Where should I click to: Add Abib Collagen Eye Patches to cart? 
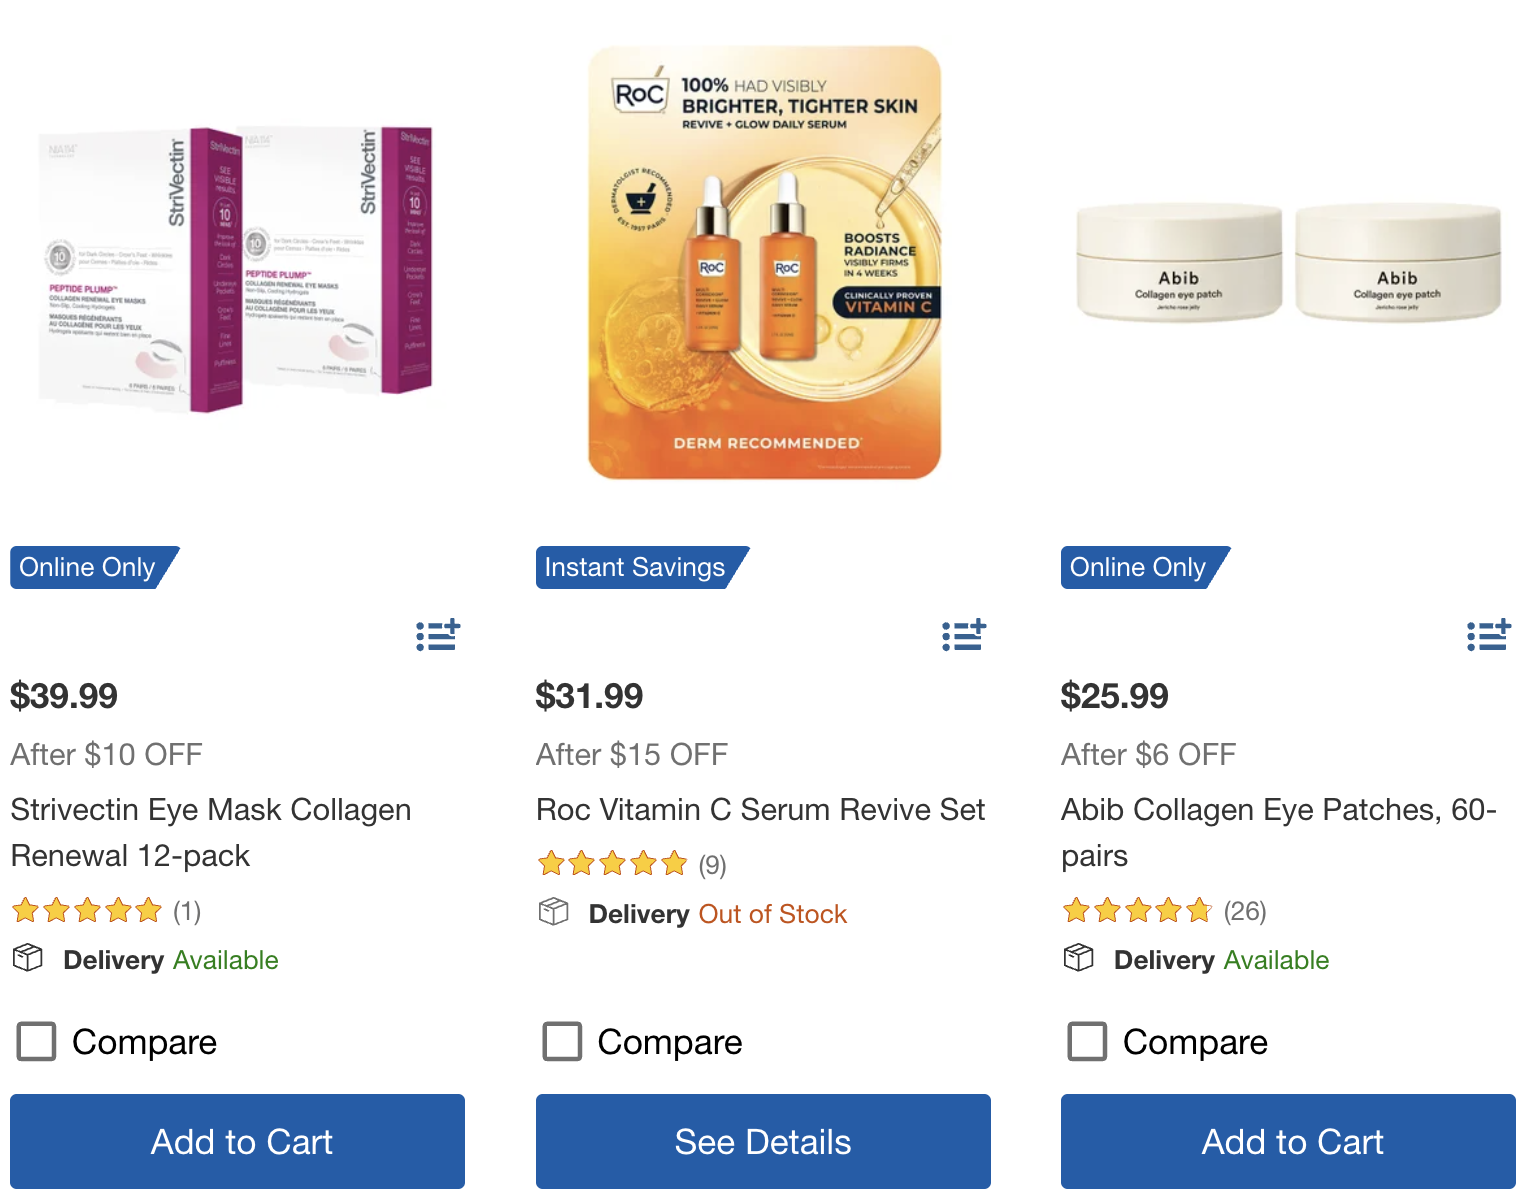tap(1288, 1141)
